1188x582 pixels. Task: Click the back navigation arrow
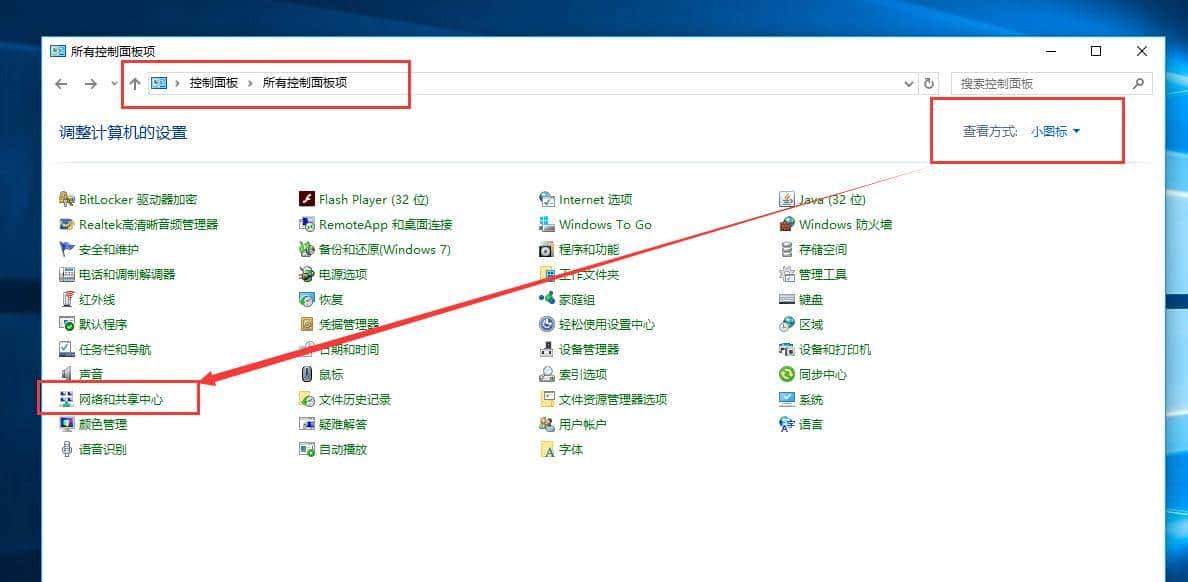[x=61, y=83]
